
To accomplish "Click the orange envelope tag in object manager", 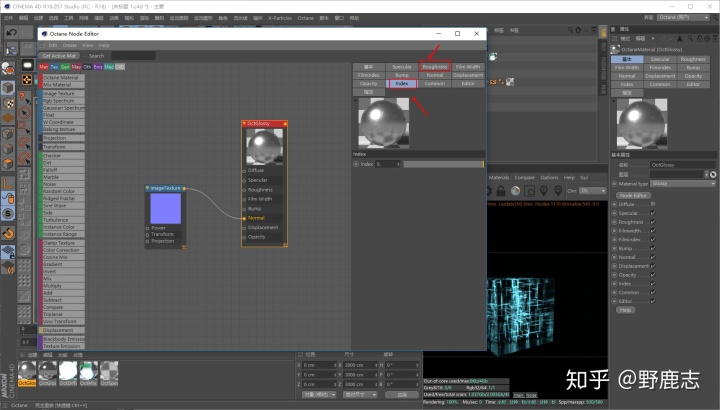I will click(493, 82).
